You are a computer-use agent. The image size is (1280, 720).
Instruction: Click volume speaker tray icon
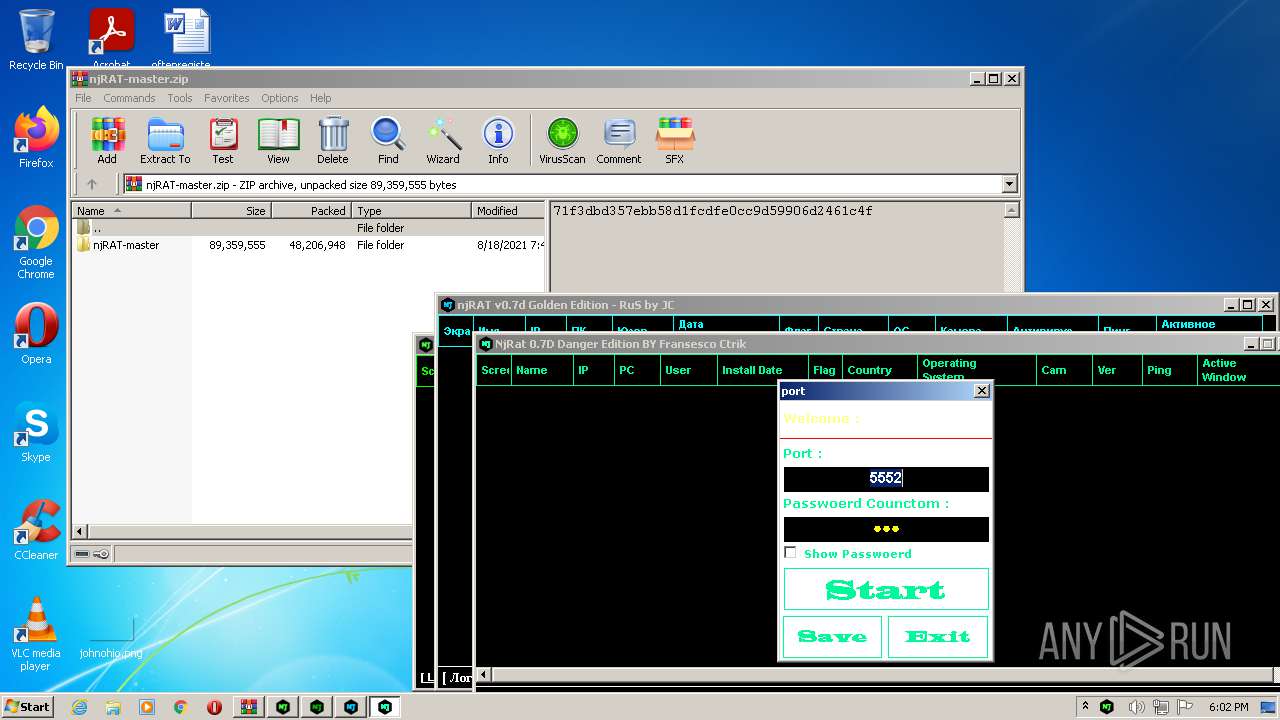click(x=1136, y=707)
